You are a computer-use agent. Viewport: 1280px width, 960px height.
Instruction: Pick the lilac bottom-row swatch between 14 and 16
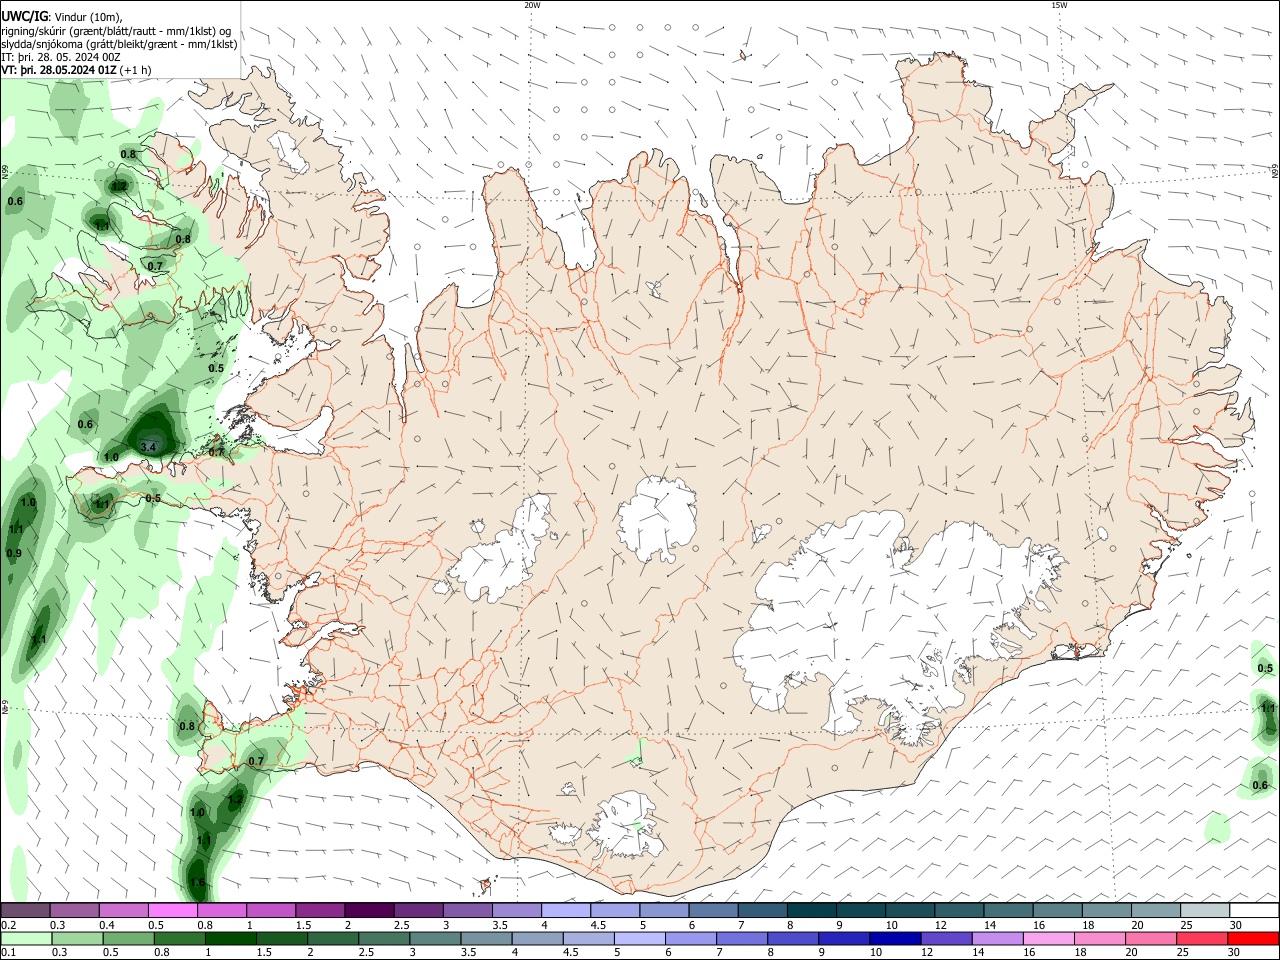[996, 938]
